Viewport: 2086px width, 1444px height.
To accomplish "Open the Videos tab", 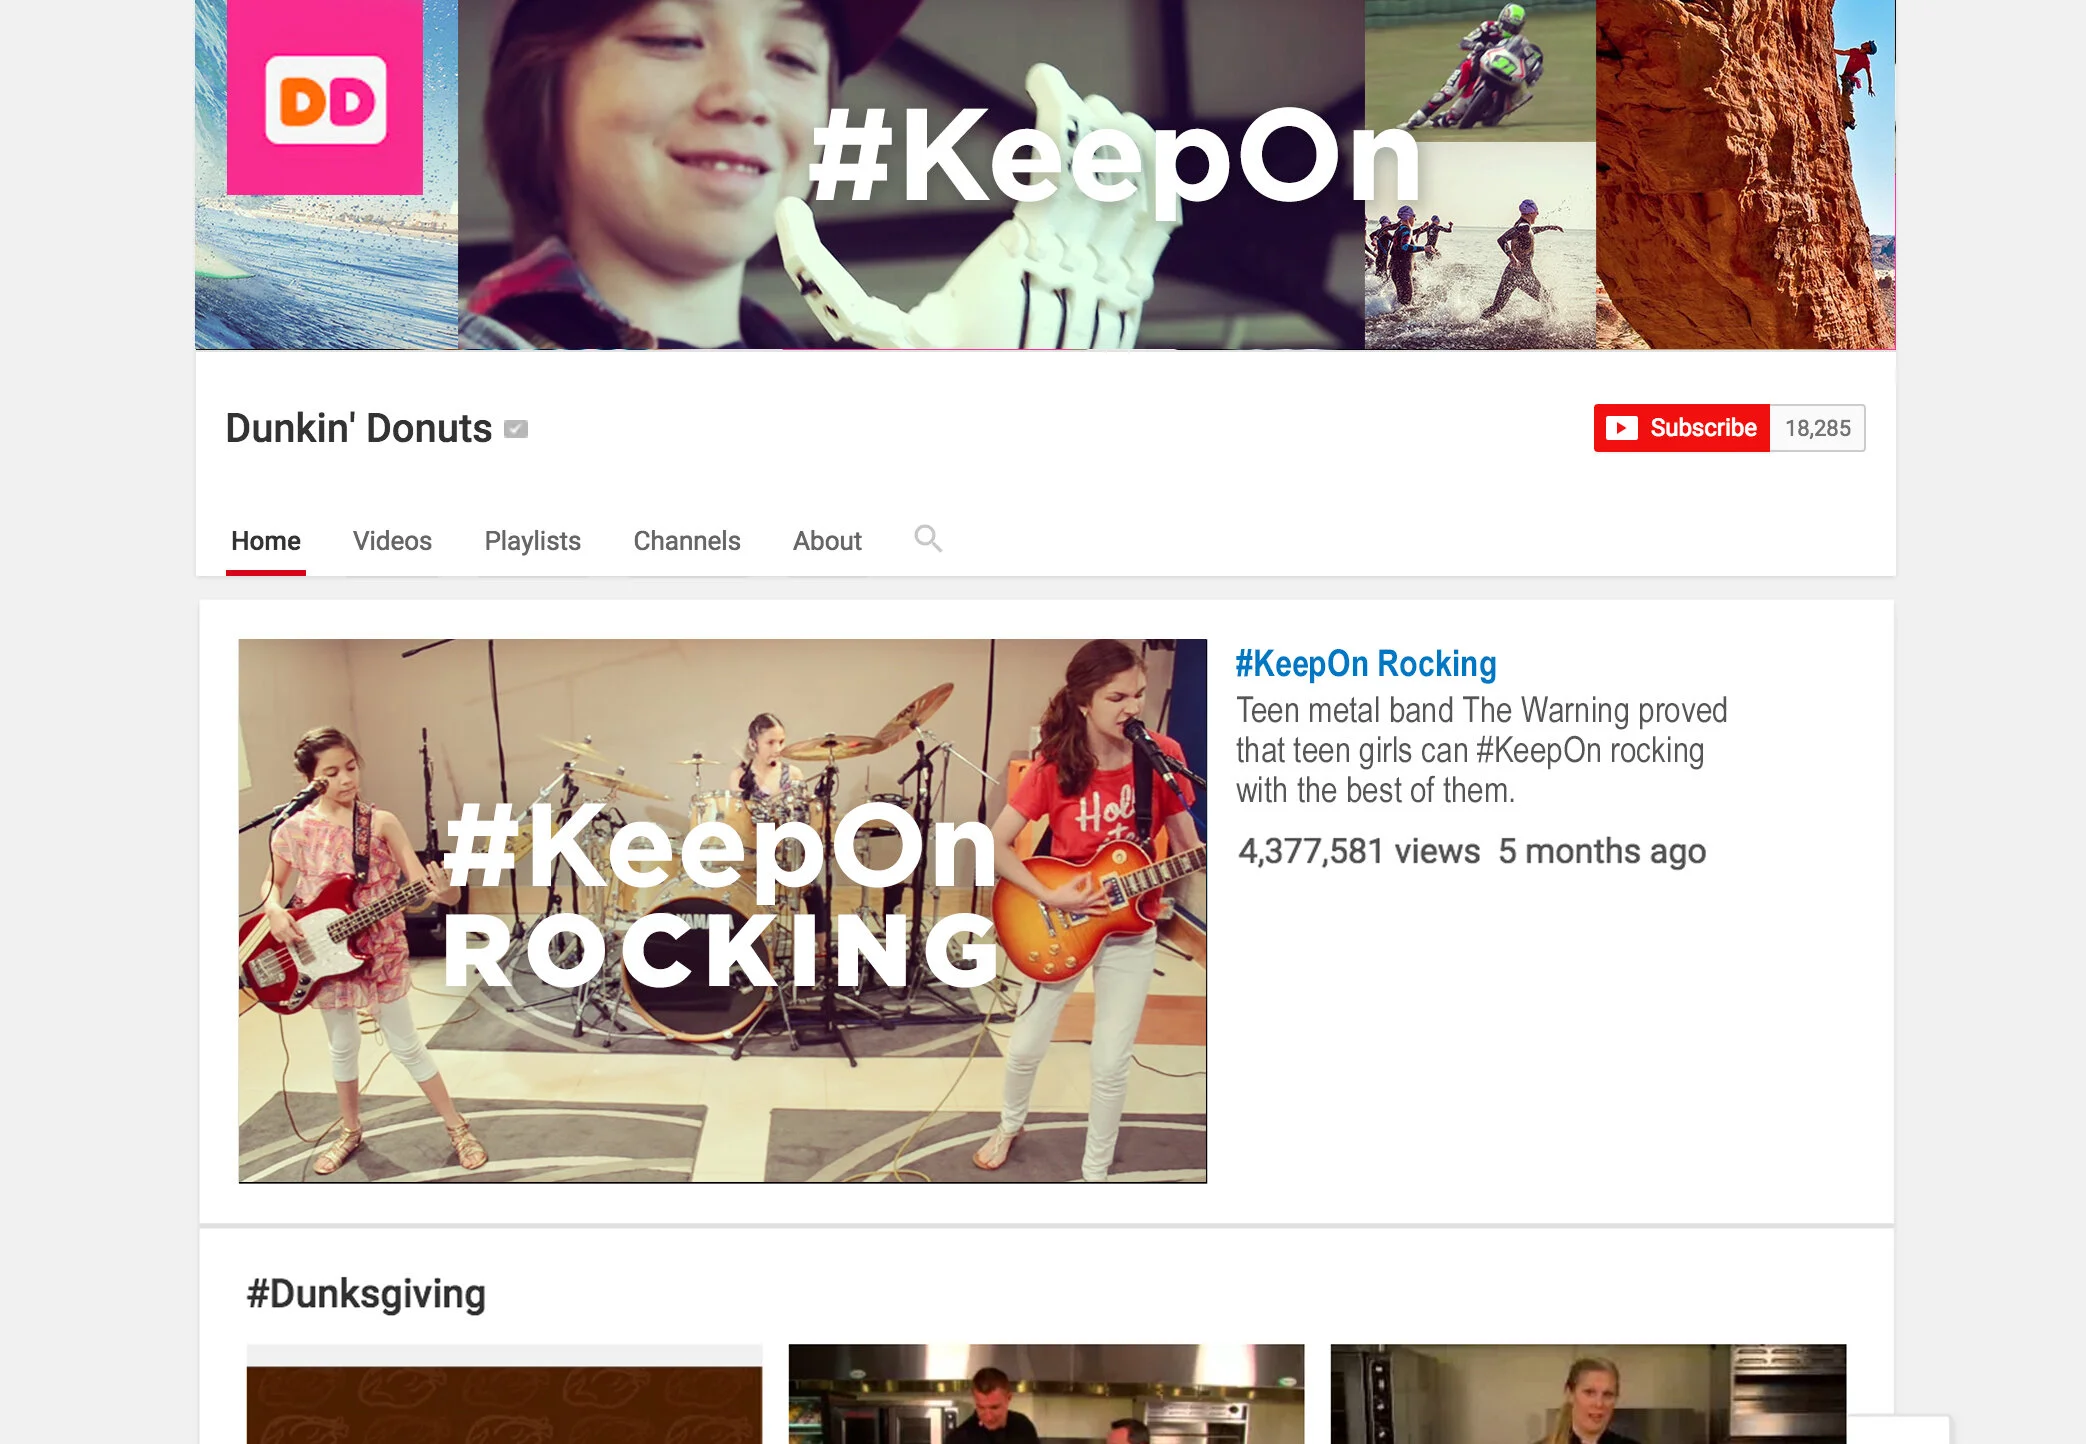I will 392,541.
